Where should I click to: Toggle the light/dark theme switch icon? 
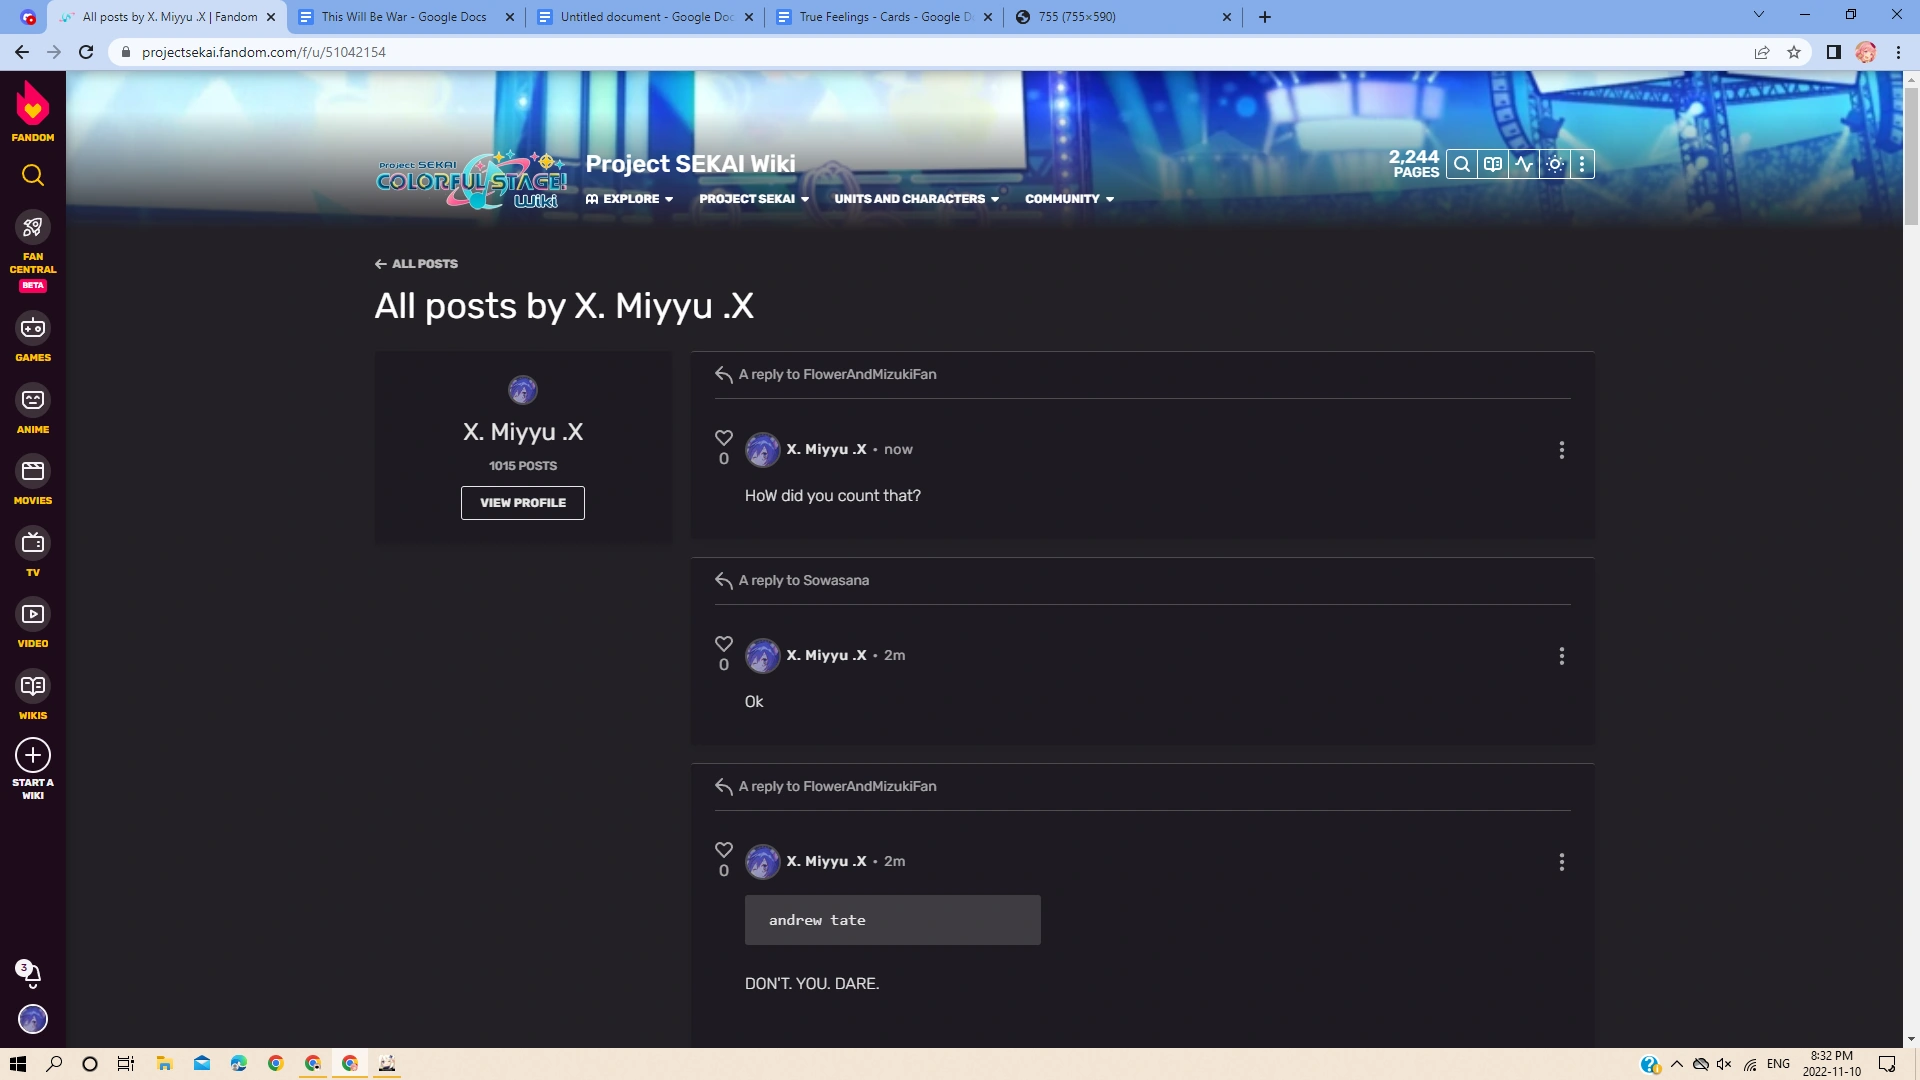click(1554, 165)
